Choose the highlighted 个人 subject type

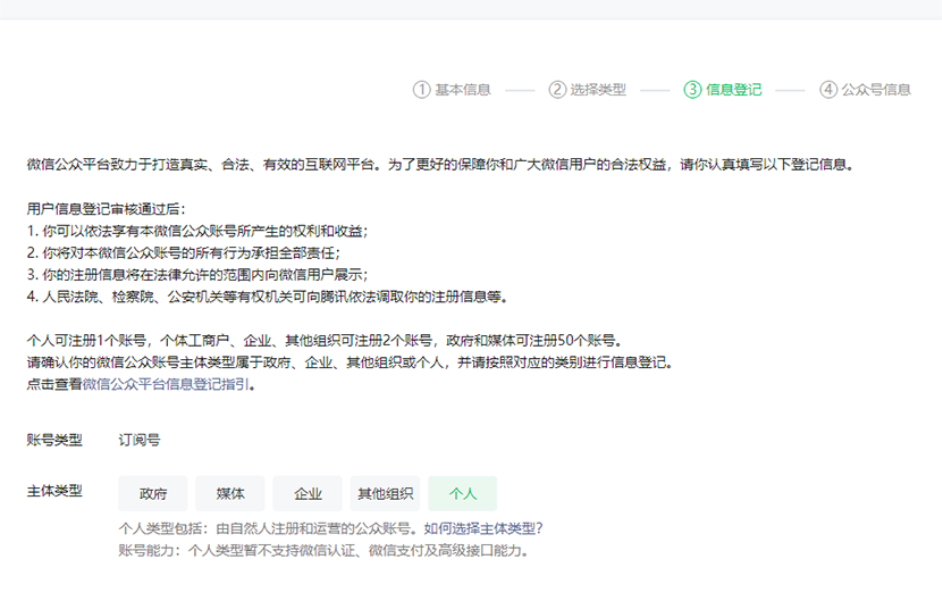(463, 493)
